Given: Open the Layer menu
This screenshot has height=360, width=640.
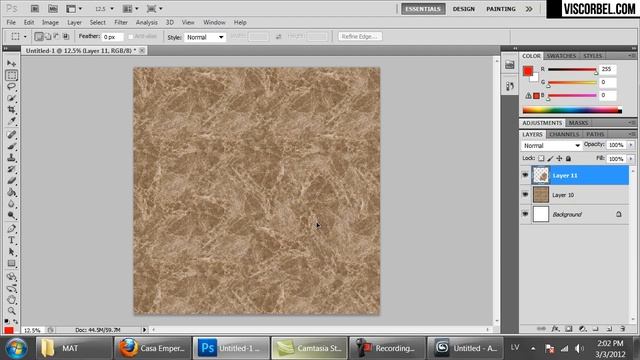Looking at the screenshot, I should [x=74, y=22].
